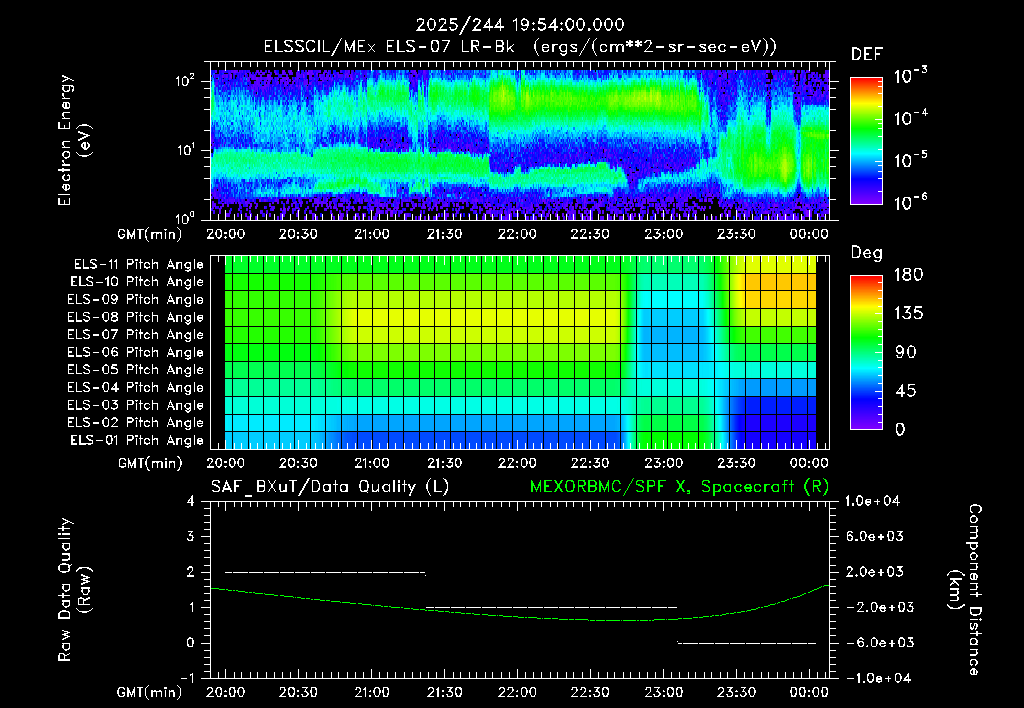
Task: Click 'GMT(min)' under the pitch angle panel
Action: tap(149, 464)
